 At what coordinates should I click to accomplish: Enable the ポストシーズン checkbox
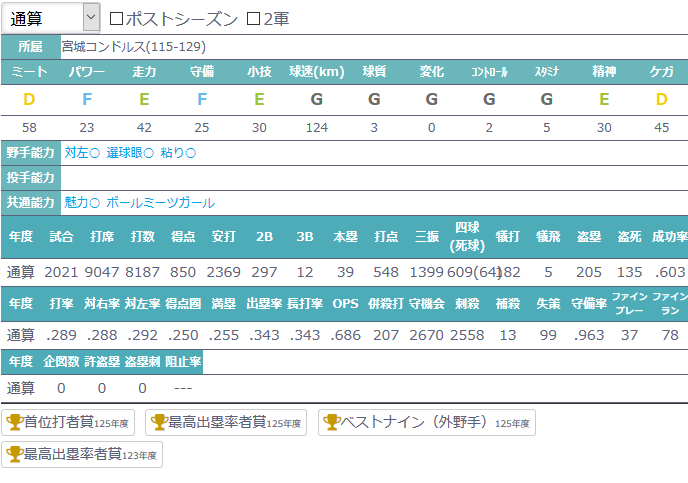click(116, 18)
